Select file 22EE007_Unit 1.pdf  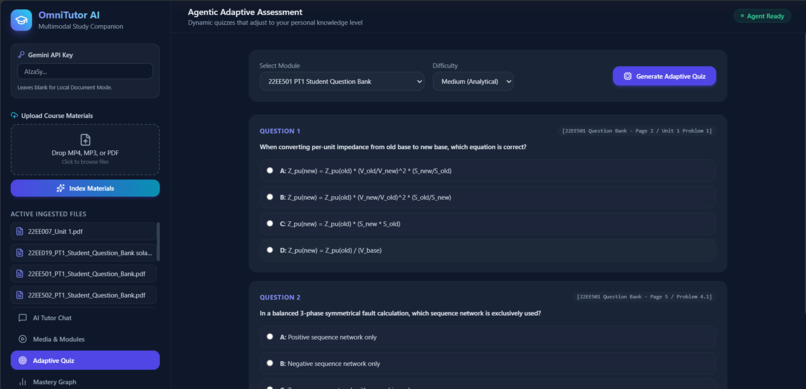(84, 231)
